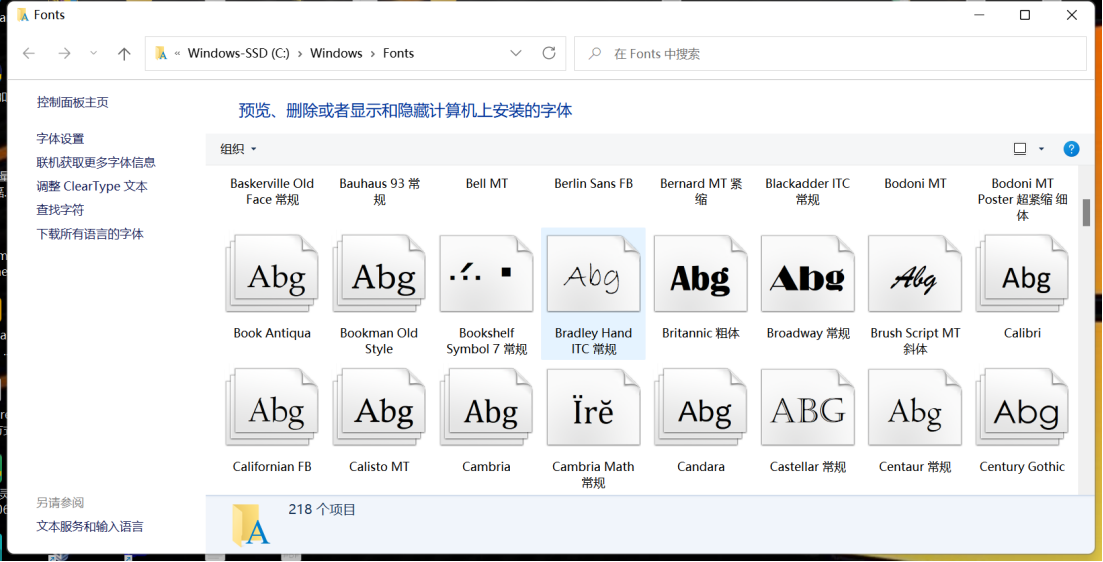This screenshot has width=1103, height=562.
Task: Select the Bell MT label
Action: tap(486, 184)
